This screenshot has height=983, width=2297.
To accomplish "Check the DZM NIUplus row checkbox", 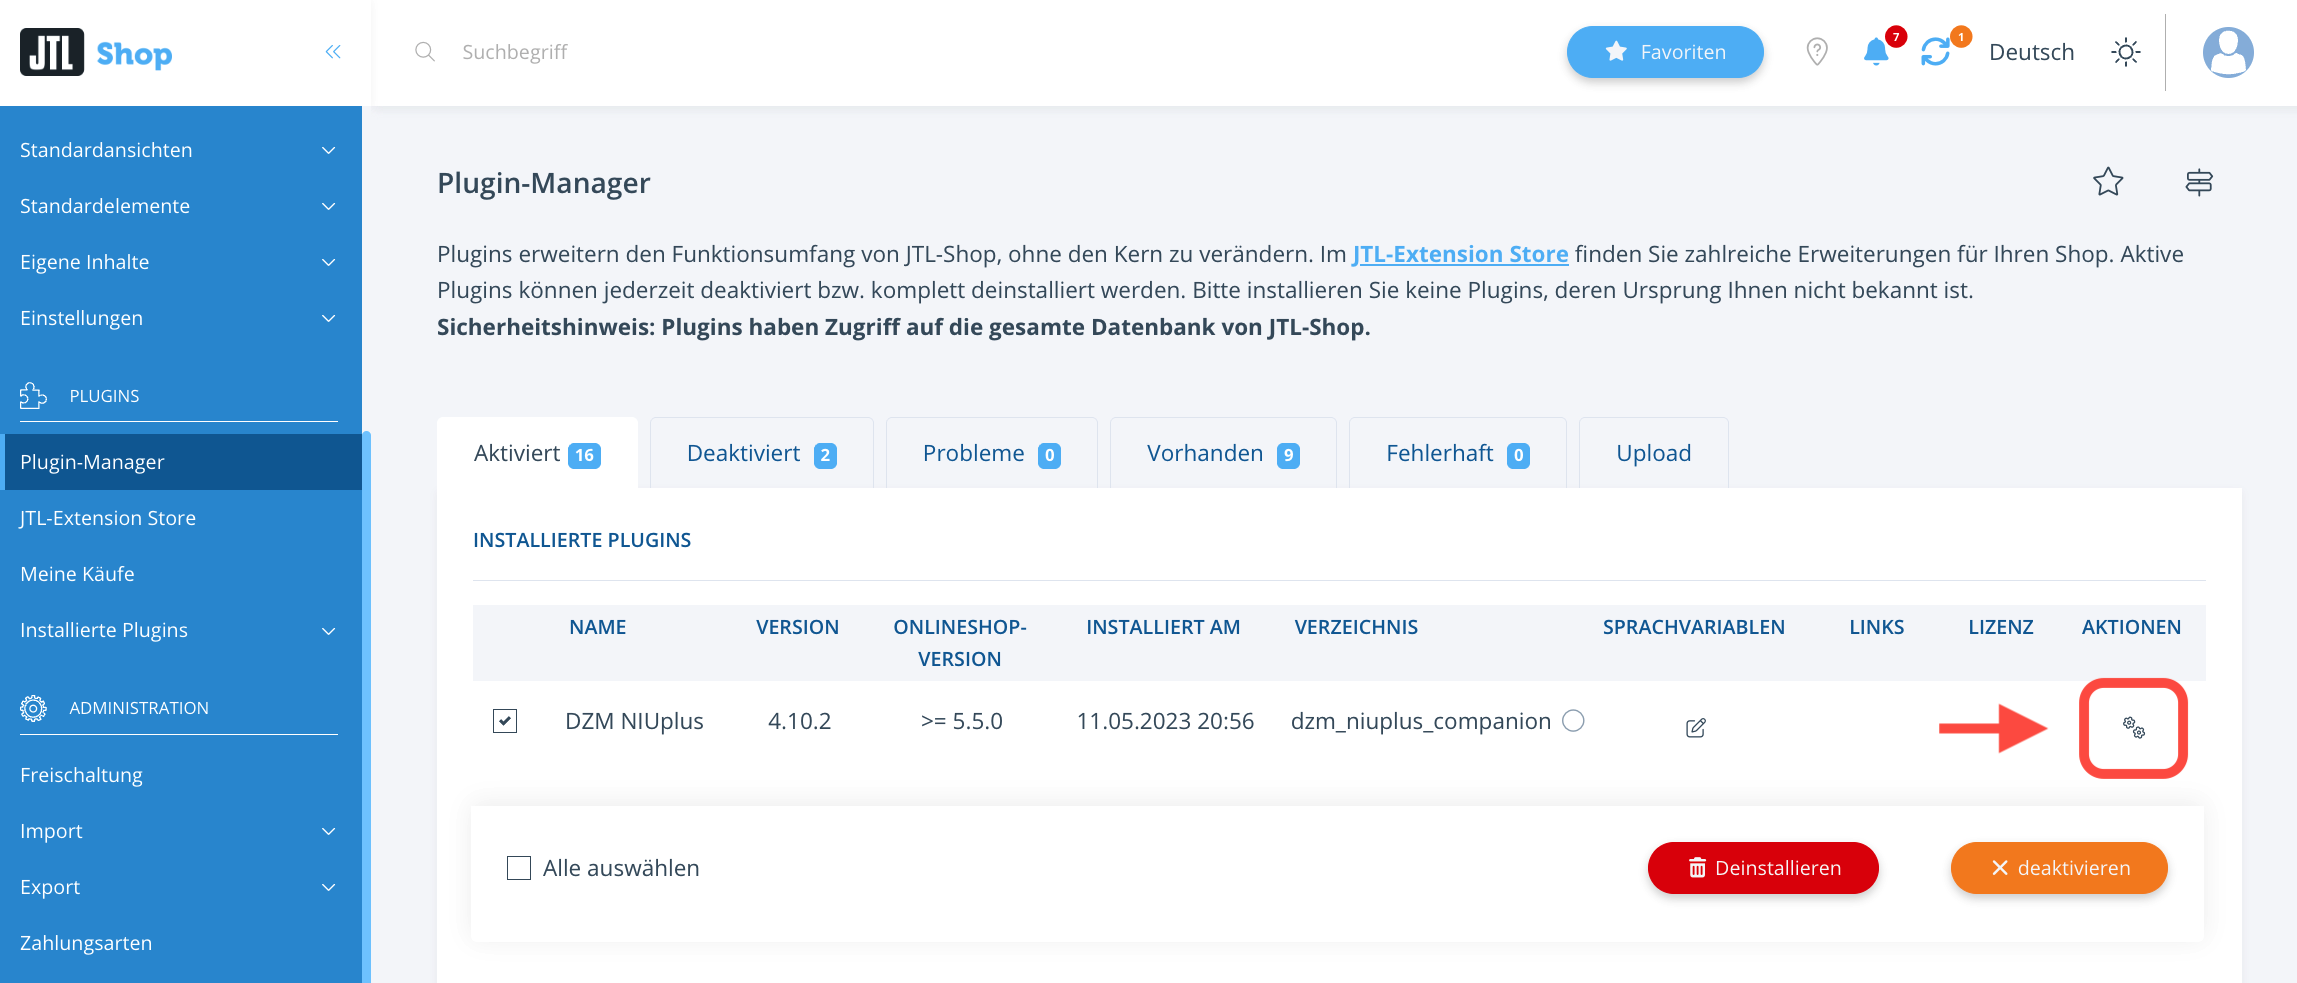I will pos(505,721).
